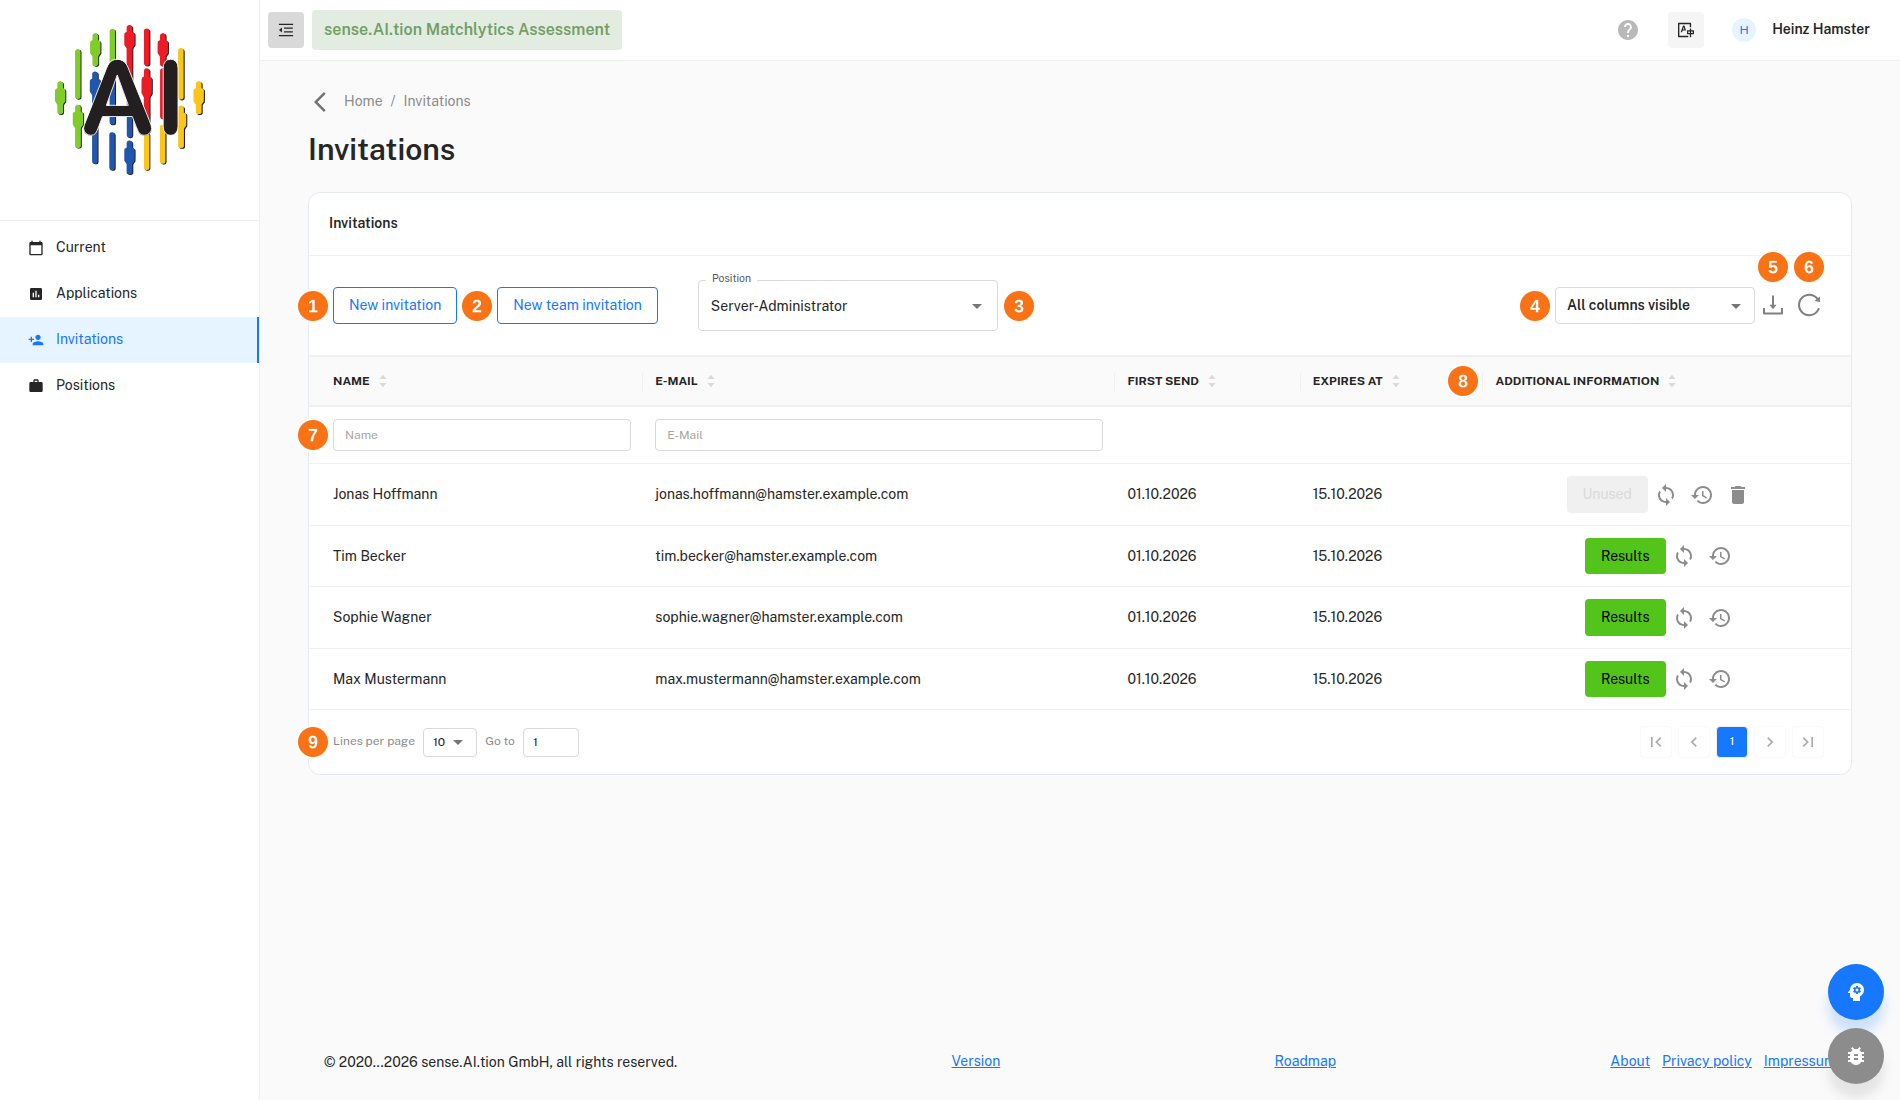Show history for Jonas Hoffmann invitation
The image size is (1900, 1100).
tap(1702, 495)
